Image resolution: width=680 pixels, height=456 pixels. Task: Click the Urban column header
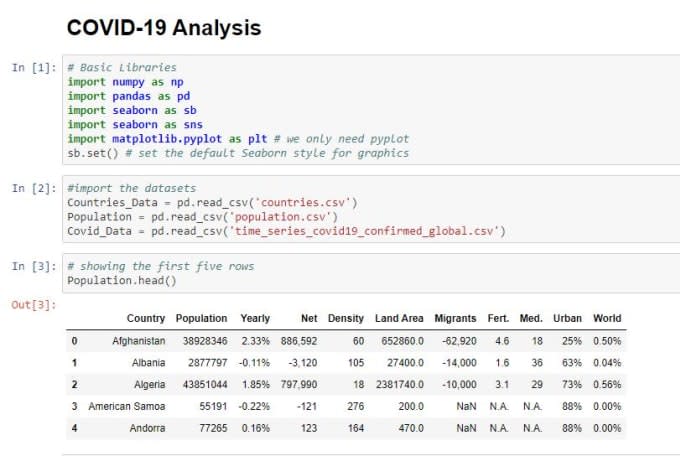(x=567, y=318)
